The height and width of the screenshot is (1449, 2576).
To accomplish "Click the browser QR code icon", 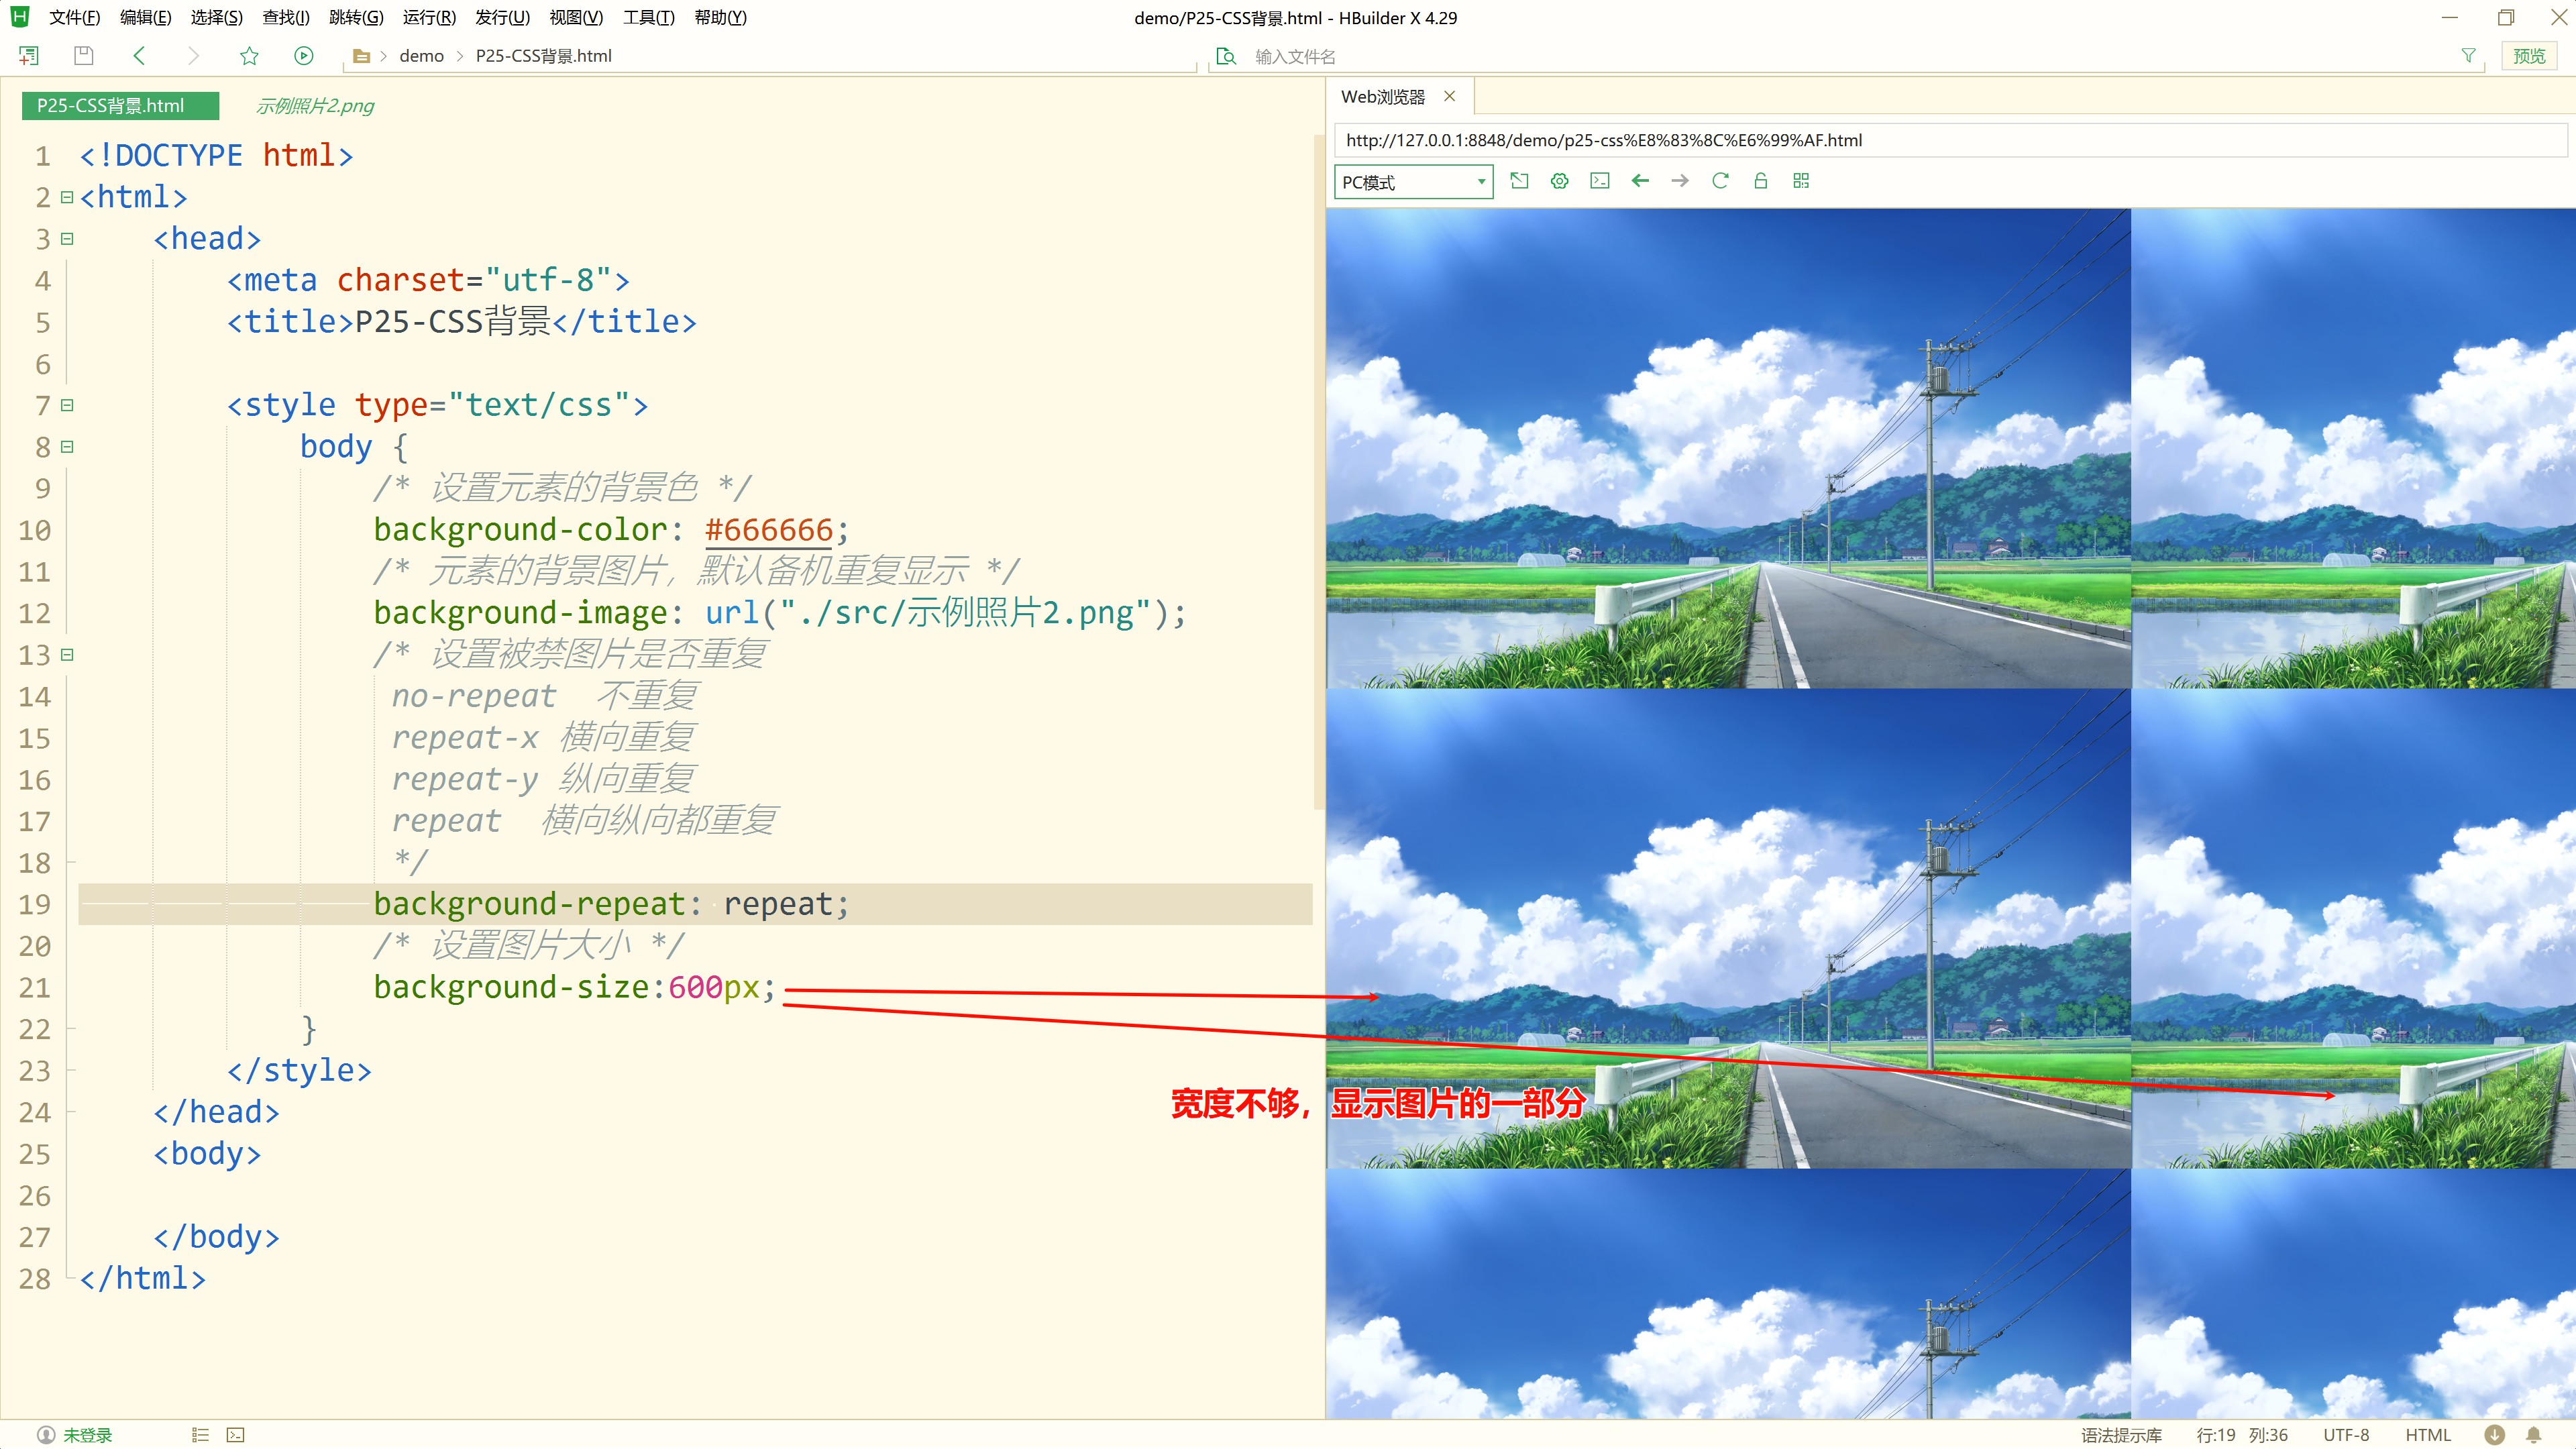I will coord(1801,181).
